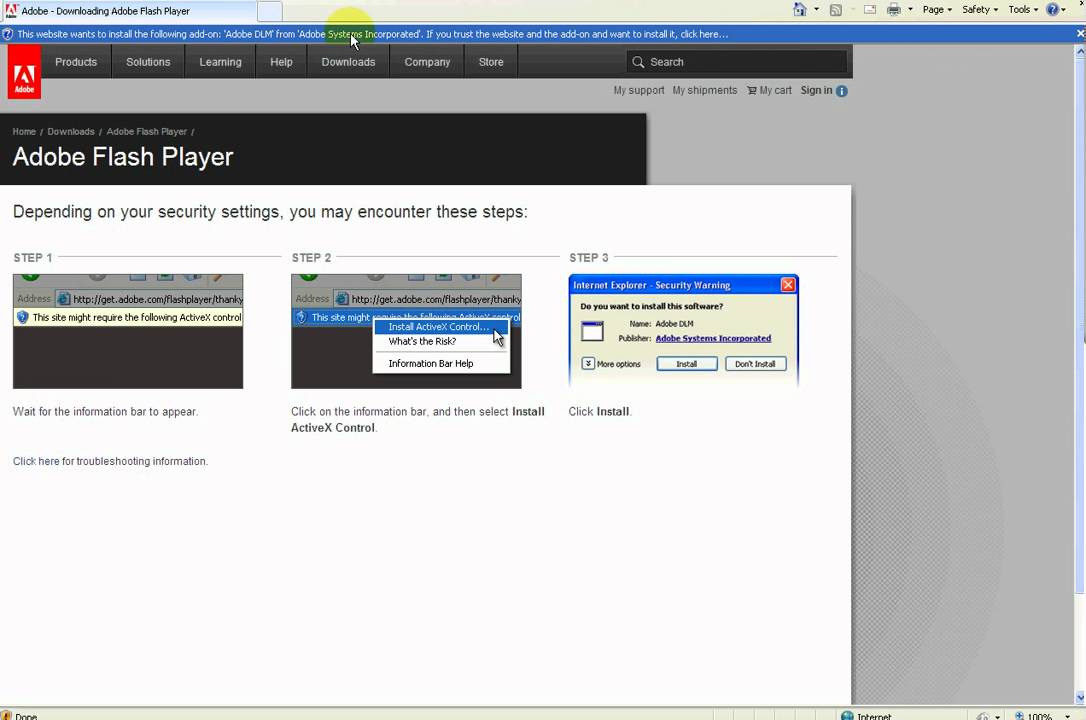Click the Print icon
The image size is (1086, 720).
894,10
